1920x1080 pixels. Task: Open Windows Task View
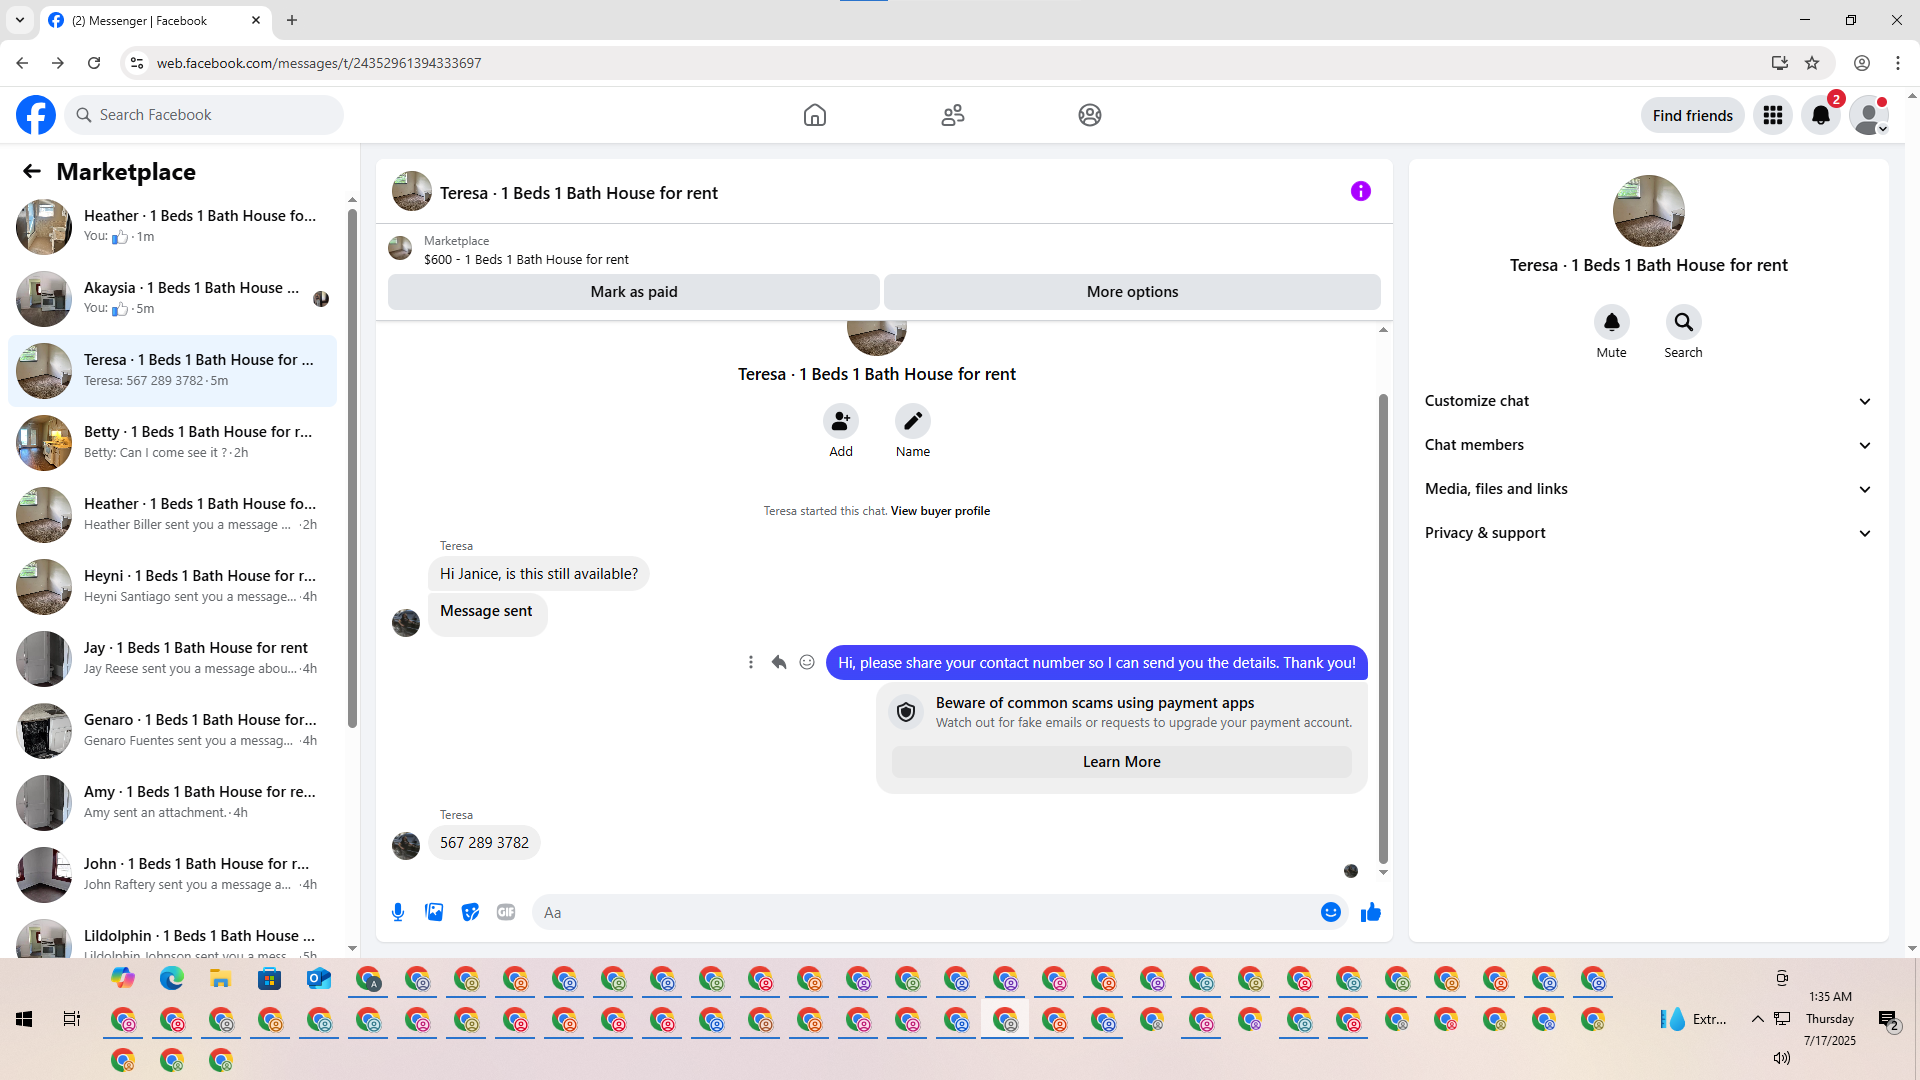tap(72, 1019)
